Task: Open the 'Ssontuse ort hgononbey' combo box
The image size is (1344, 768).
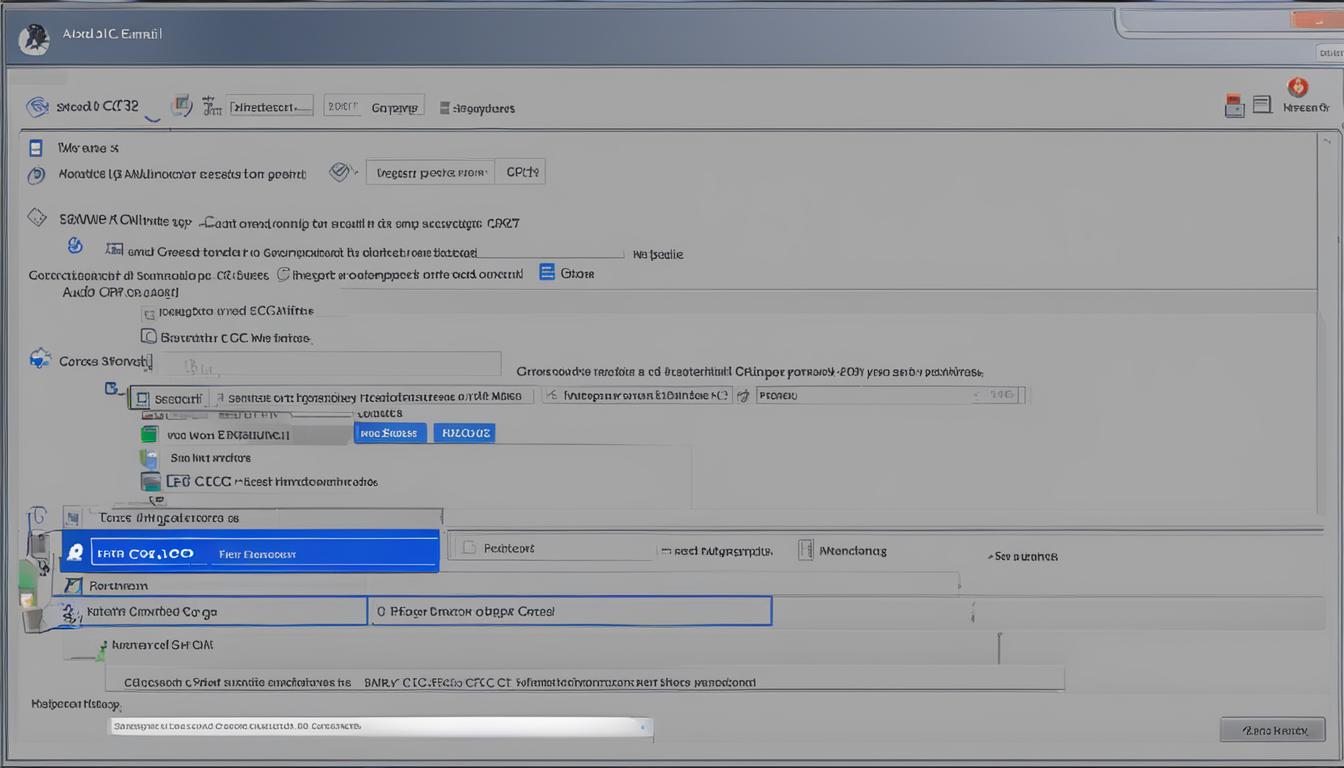Action: pyautogui.click(x=374, y=396)
